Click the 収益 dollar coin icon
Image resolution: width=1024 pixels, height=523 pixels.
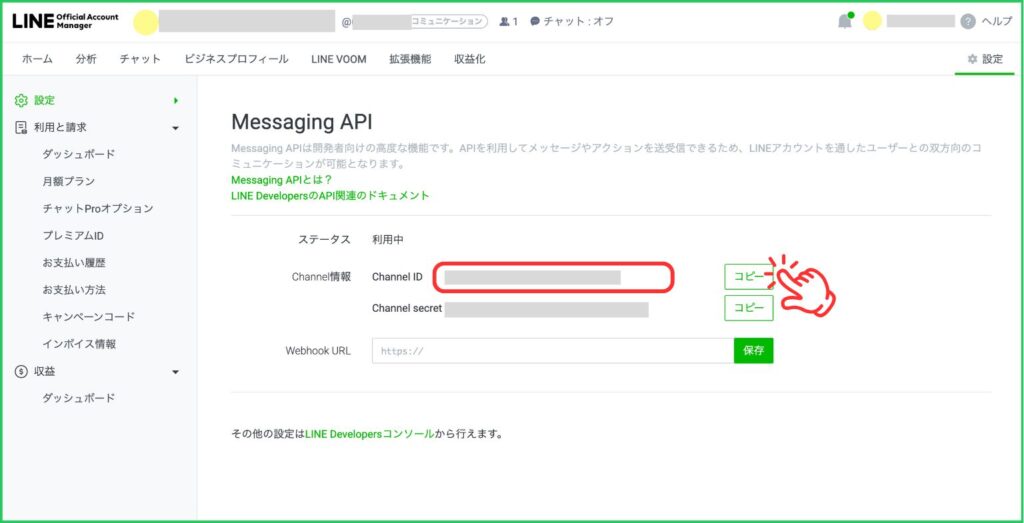point(21,371)
